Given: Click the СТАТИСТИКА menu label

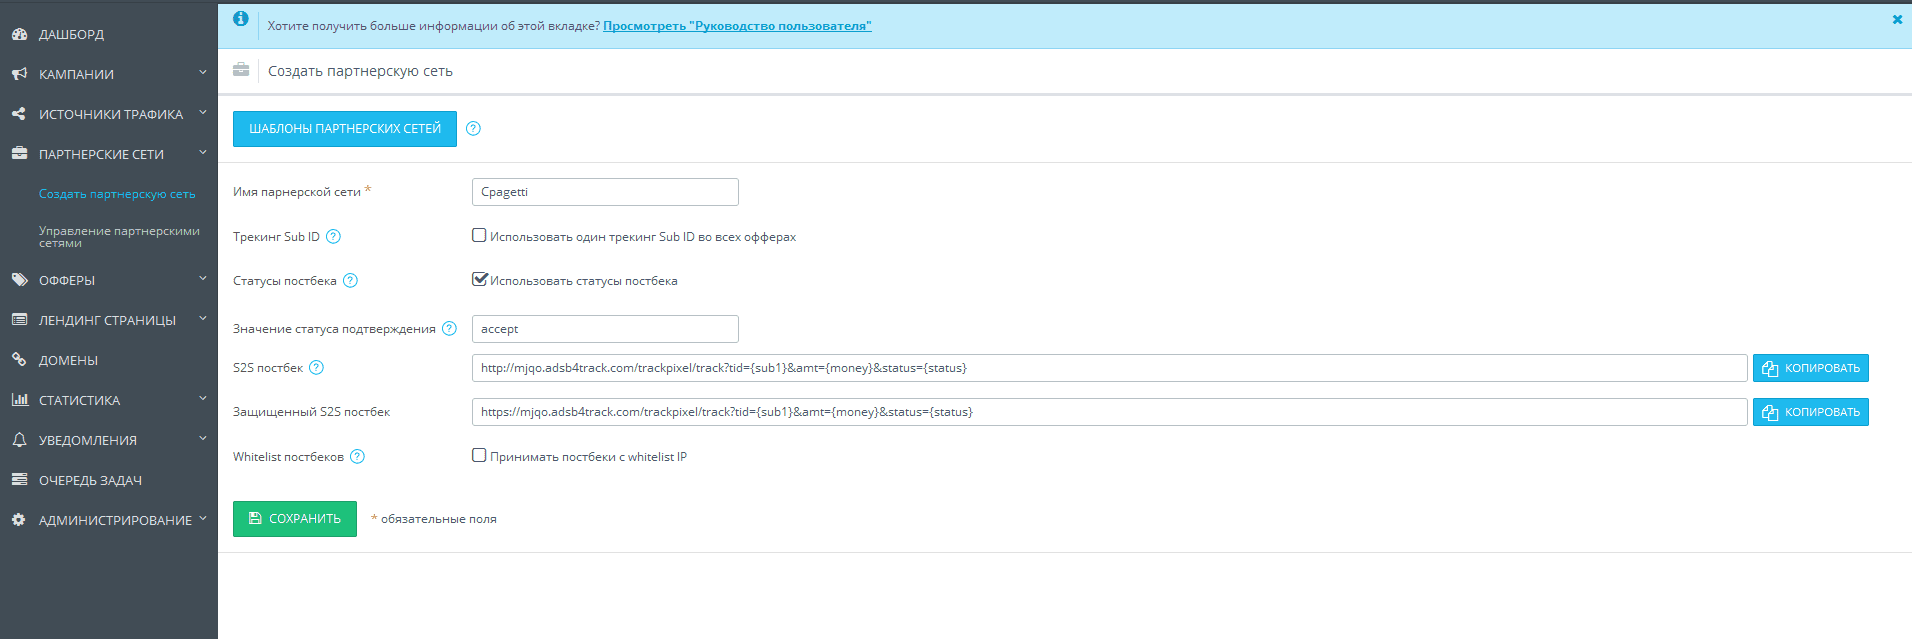Looking at the screenshot, I should (x=79, y=400).
